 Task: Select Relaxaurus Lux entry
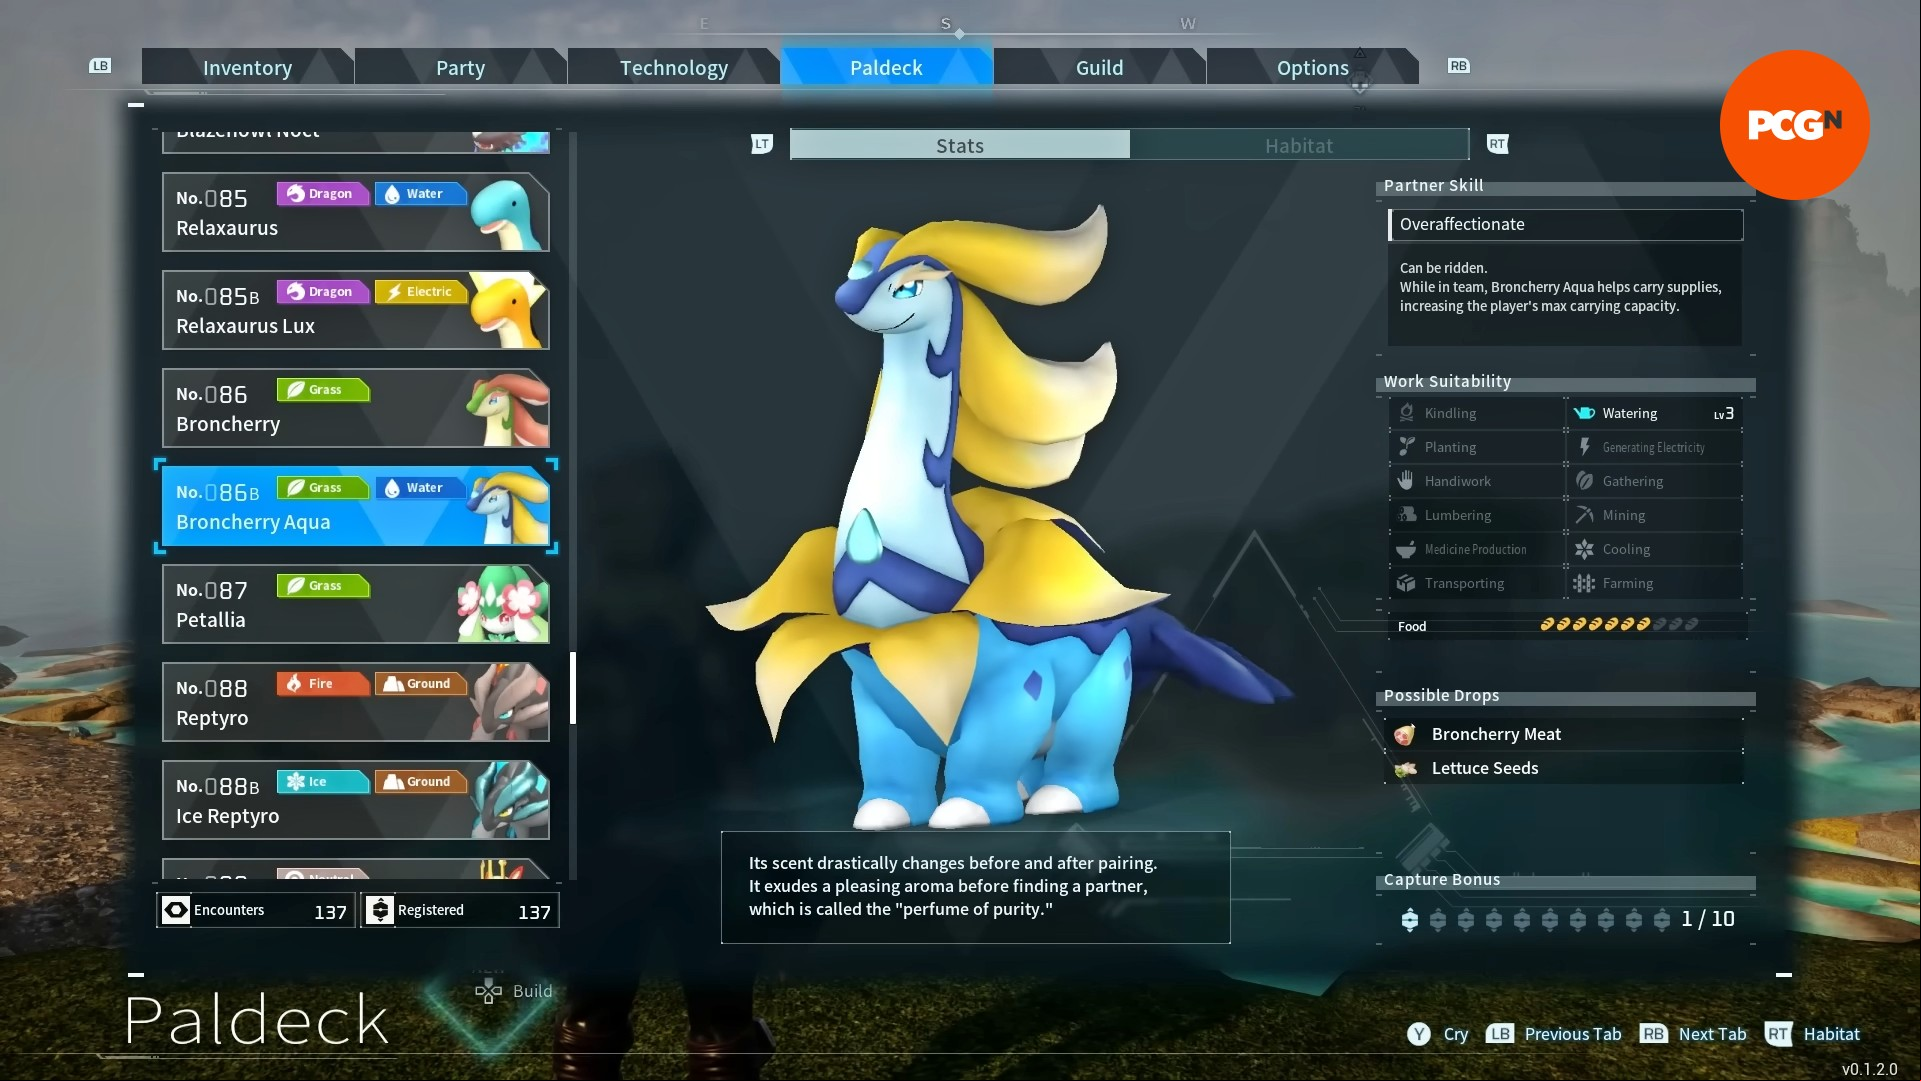pyautogui.click(x=356, y=310)
